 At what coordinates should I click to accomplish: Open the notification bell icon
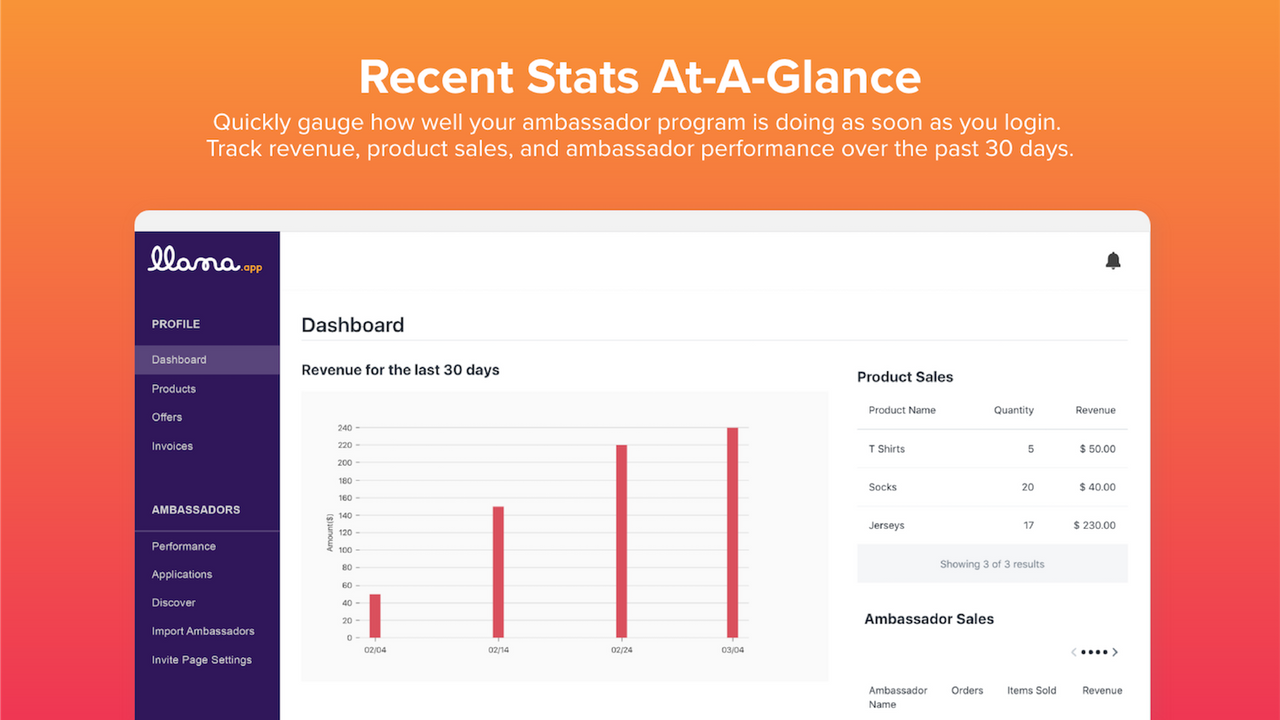pos(1113,260)
